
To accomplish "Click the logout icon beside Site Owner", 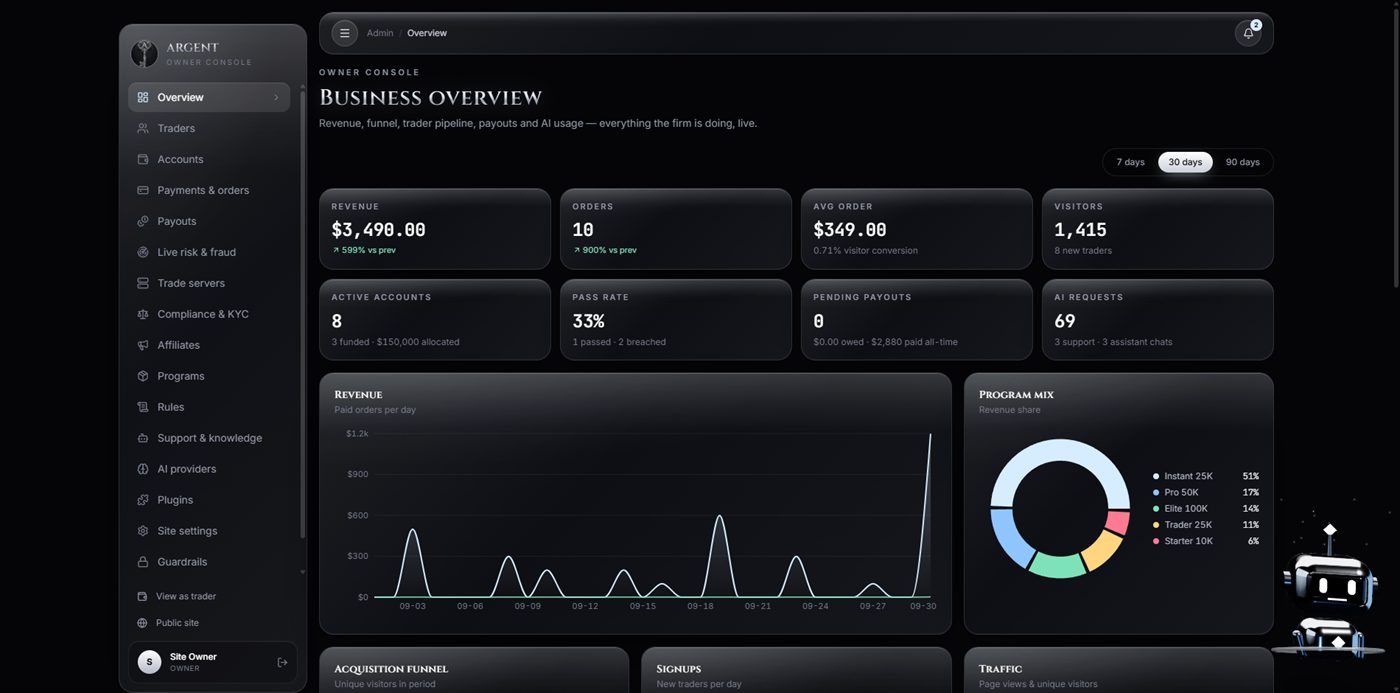I will point(282,662).
